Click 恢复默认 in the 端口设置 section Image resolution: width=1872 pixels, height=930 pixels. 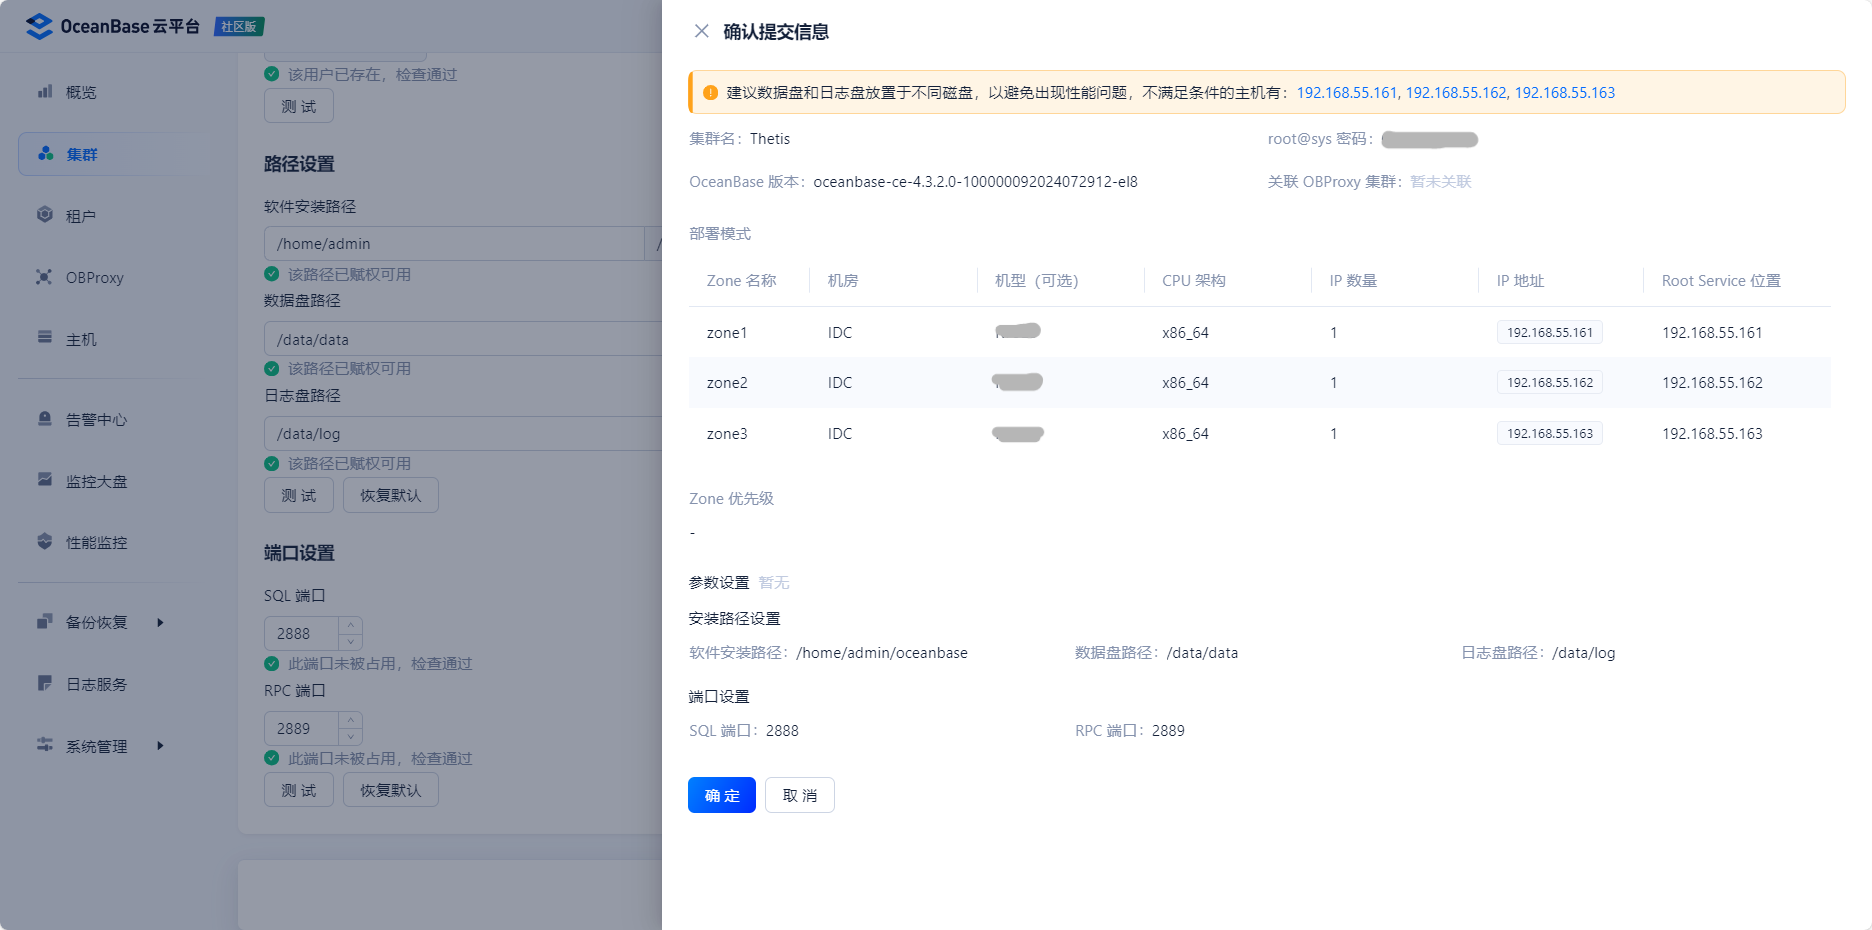coord(391,790)
